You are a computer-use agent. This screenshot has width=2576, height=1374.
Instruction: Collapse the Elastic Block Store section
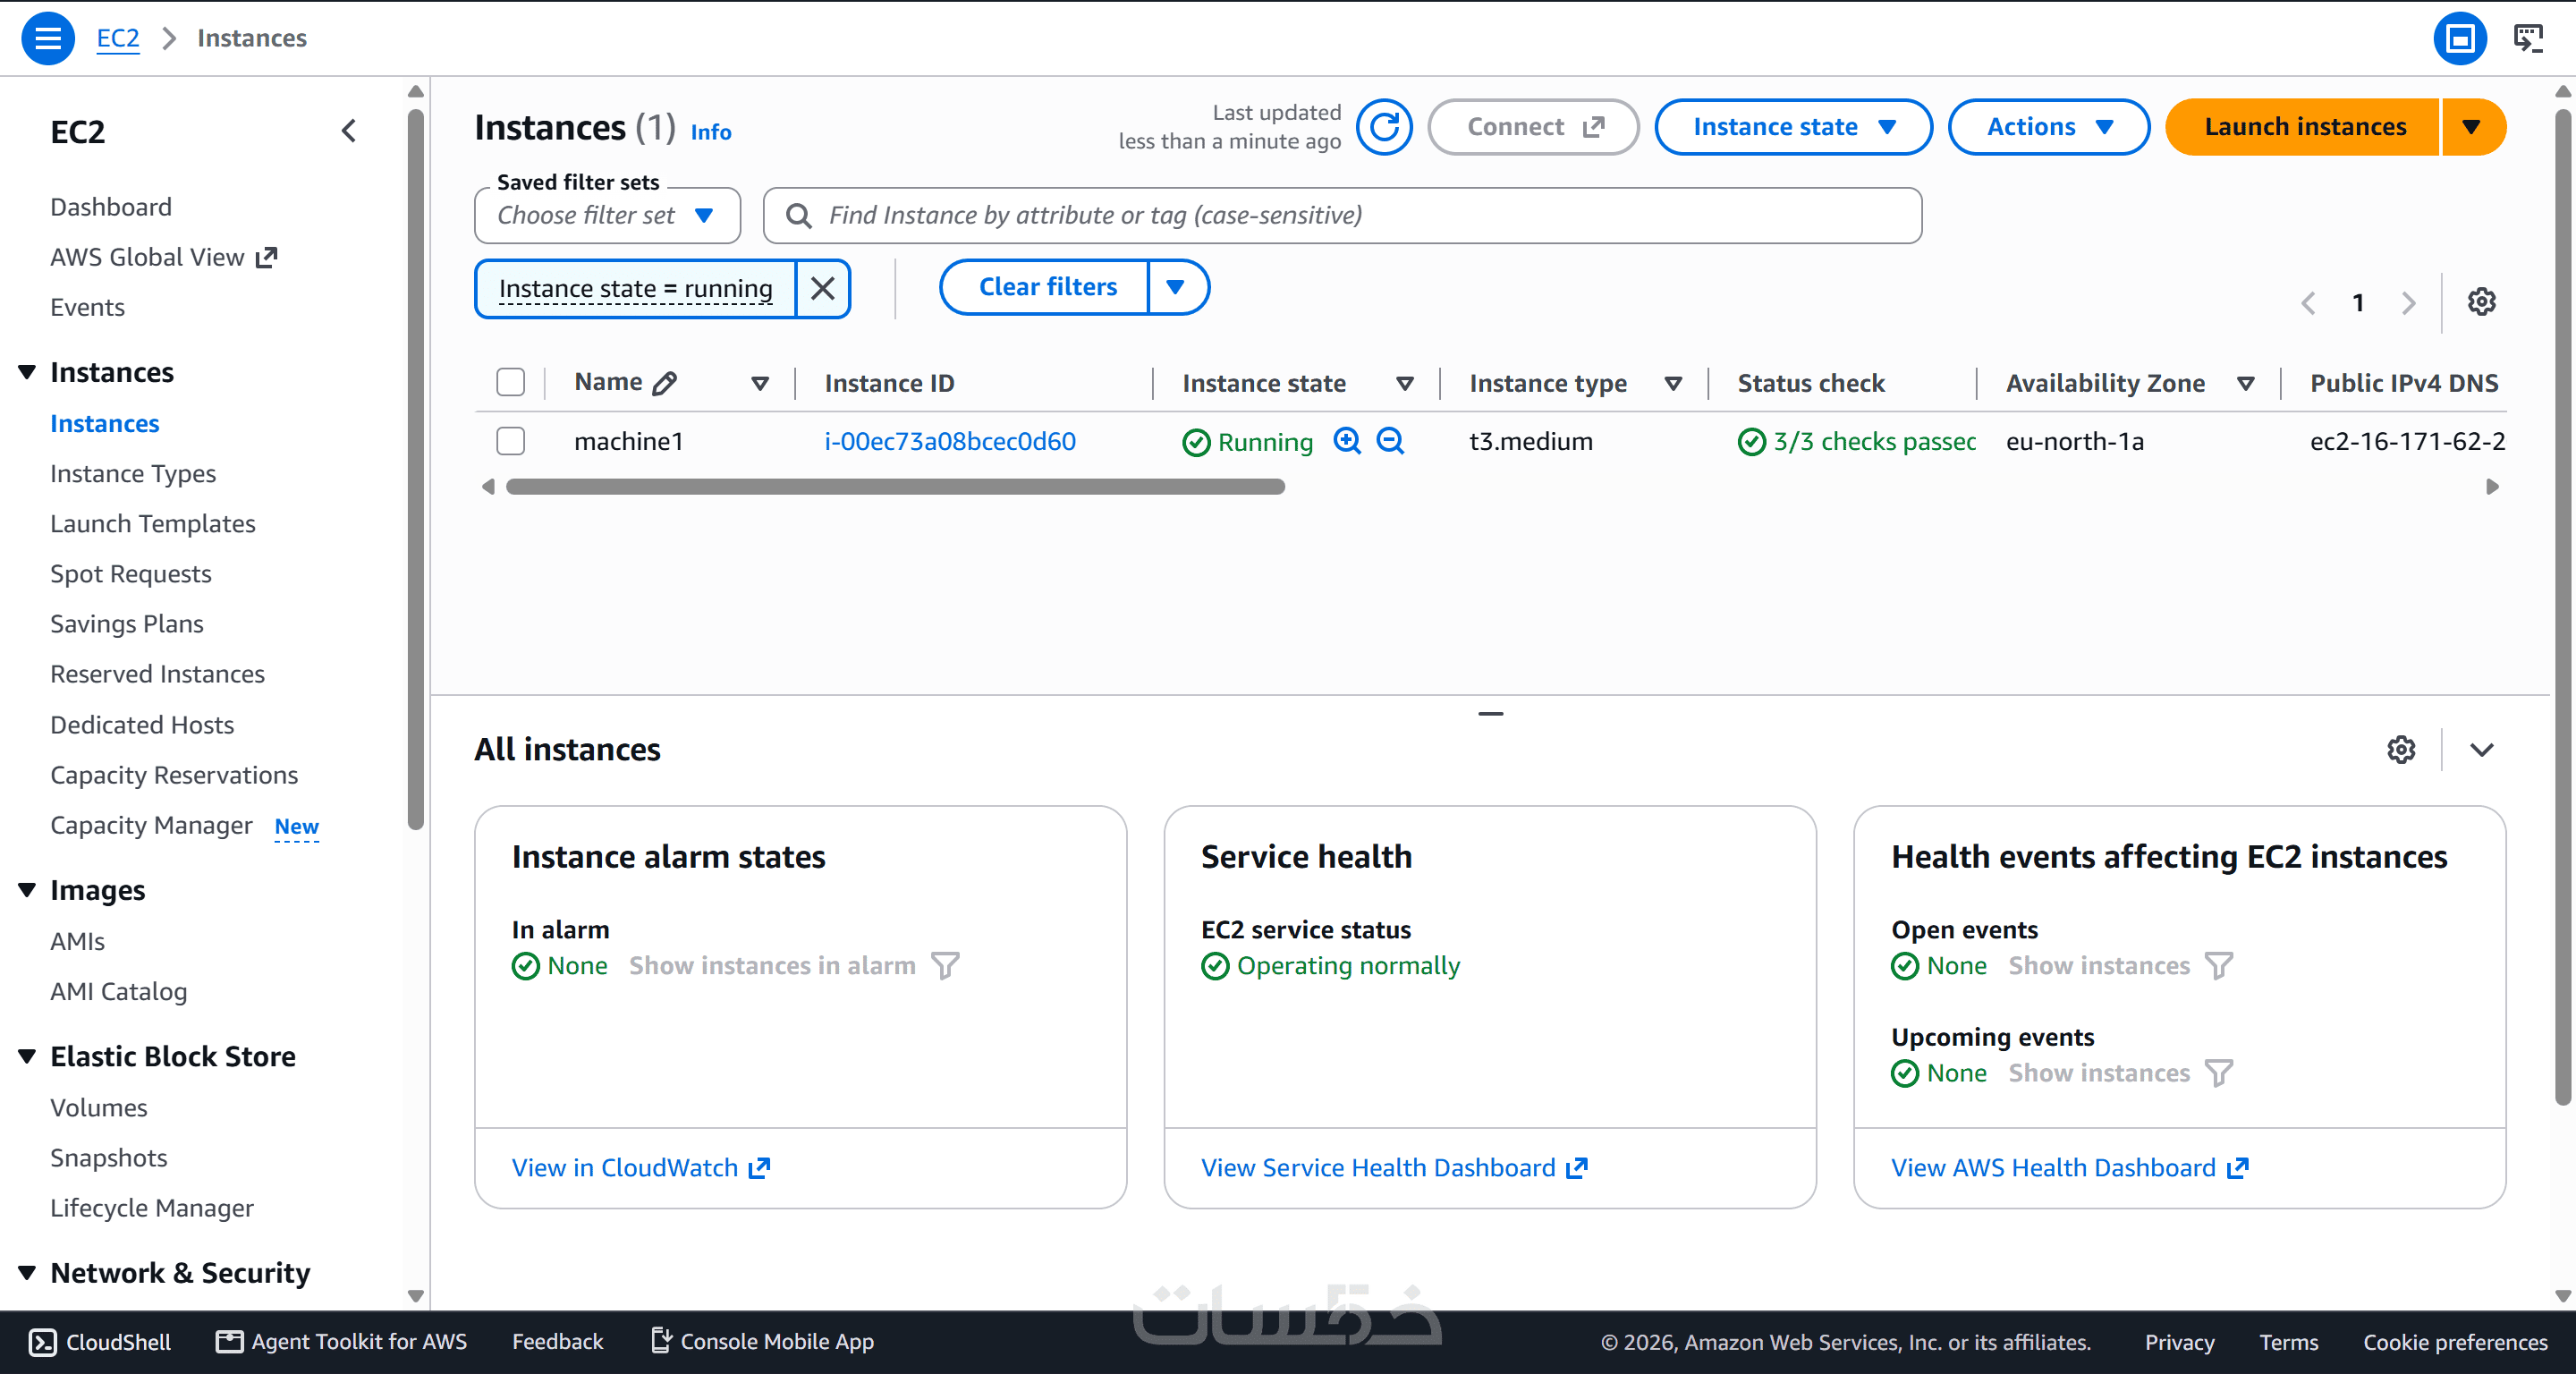point(27,1056)
